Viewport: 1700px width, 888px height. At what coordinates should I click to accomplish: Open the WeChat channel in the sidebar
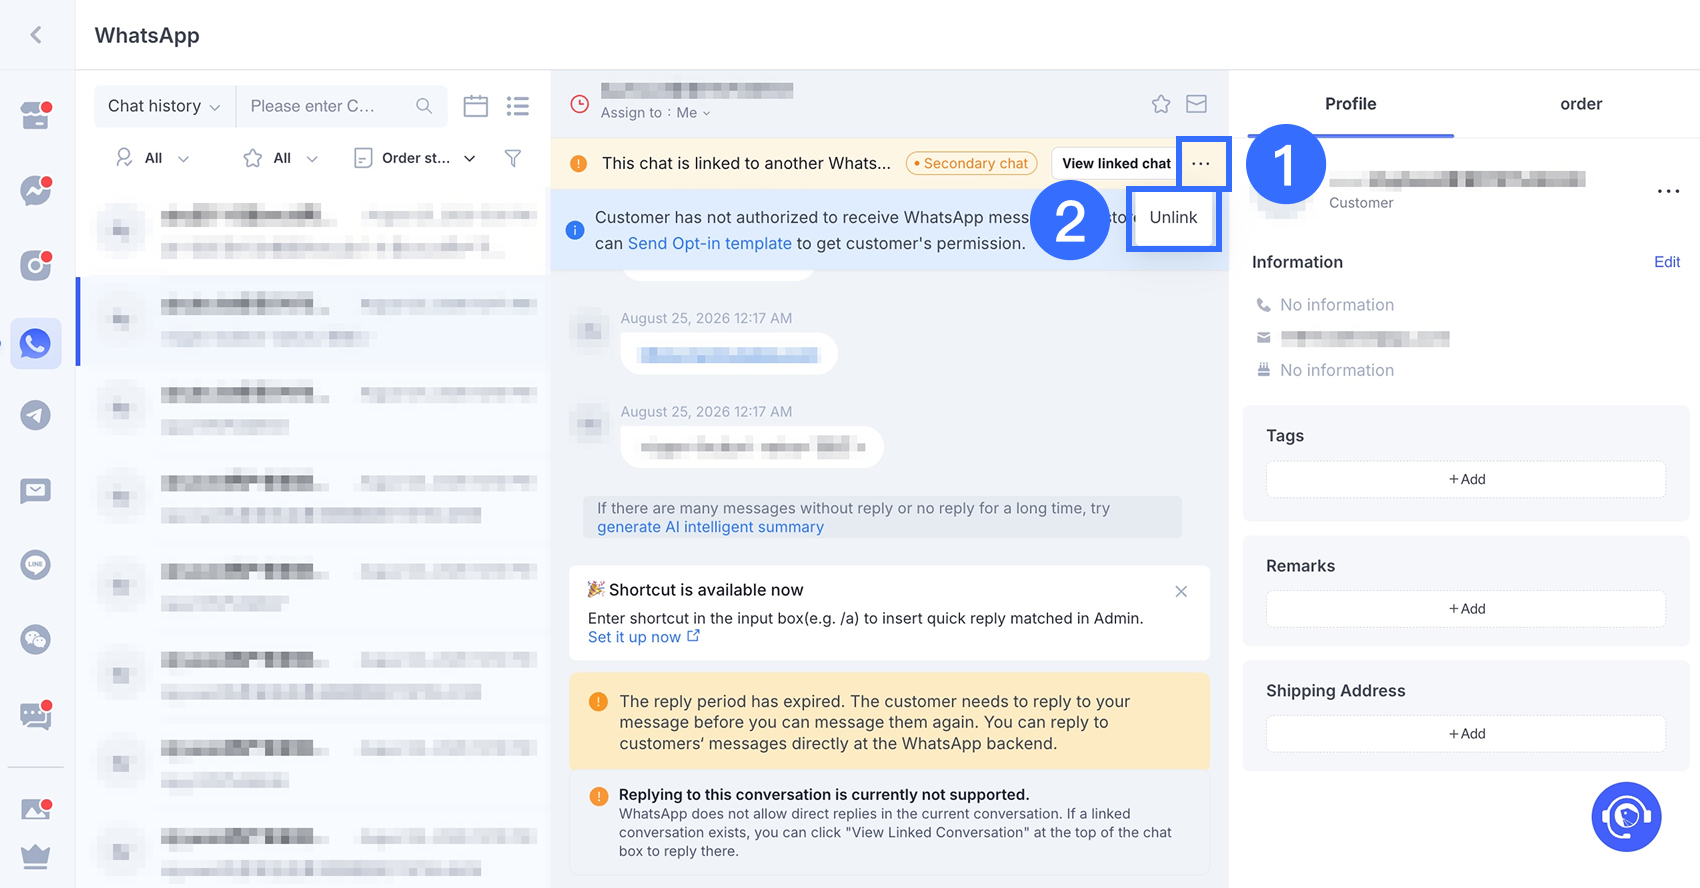[36, 639]
